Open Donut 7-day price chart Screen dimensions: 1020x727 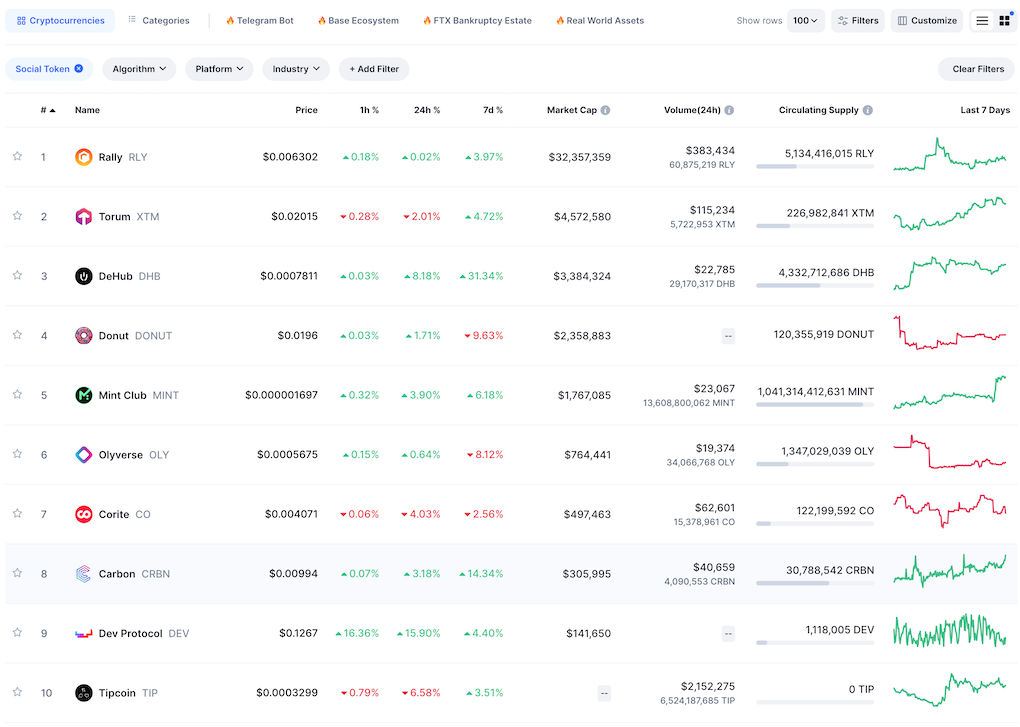point(950,334)
